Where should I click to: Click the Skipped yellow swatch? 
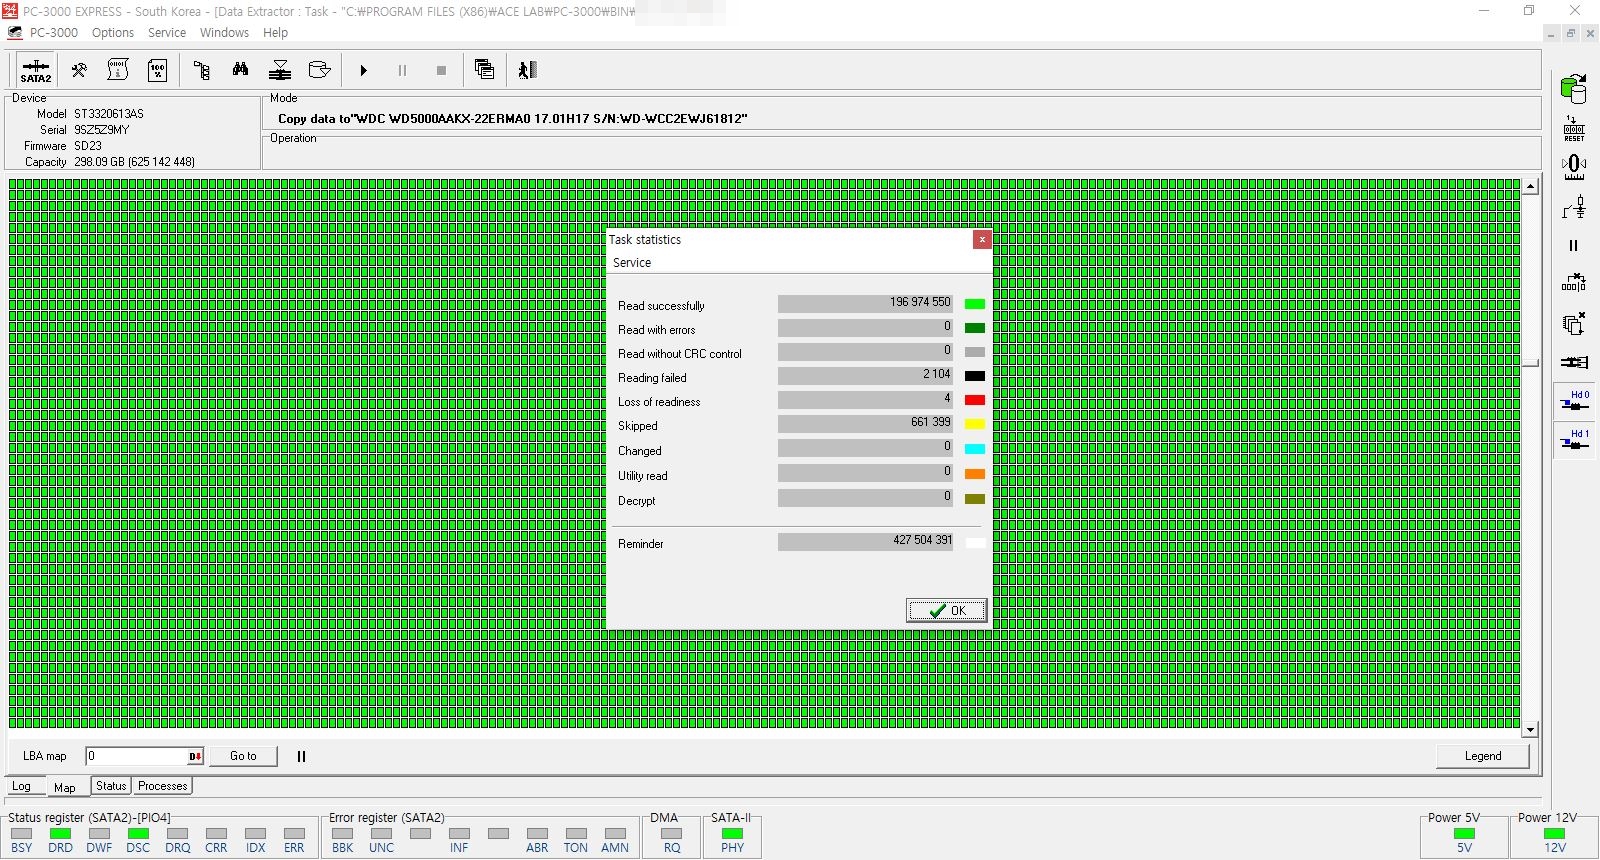pos(975,424)
